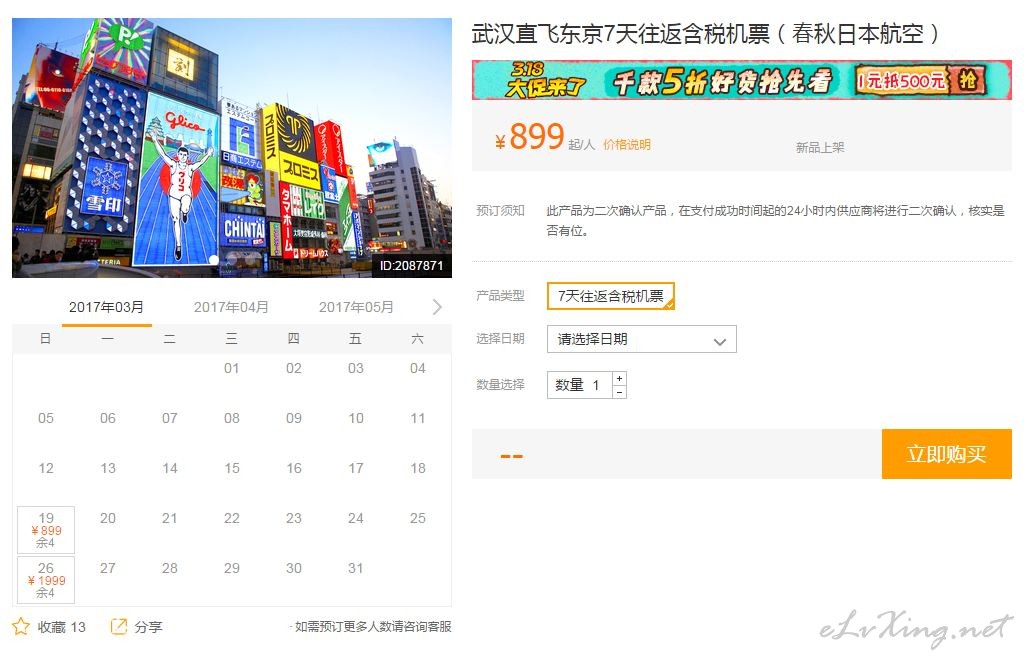1024x662 pixels.
Task: Click calendar date 25
Action: coord(418,518)
